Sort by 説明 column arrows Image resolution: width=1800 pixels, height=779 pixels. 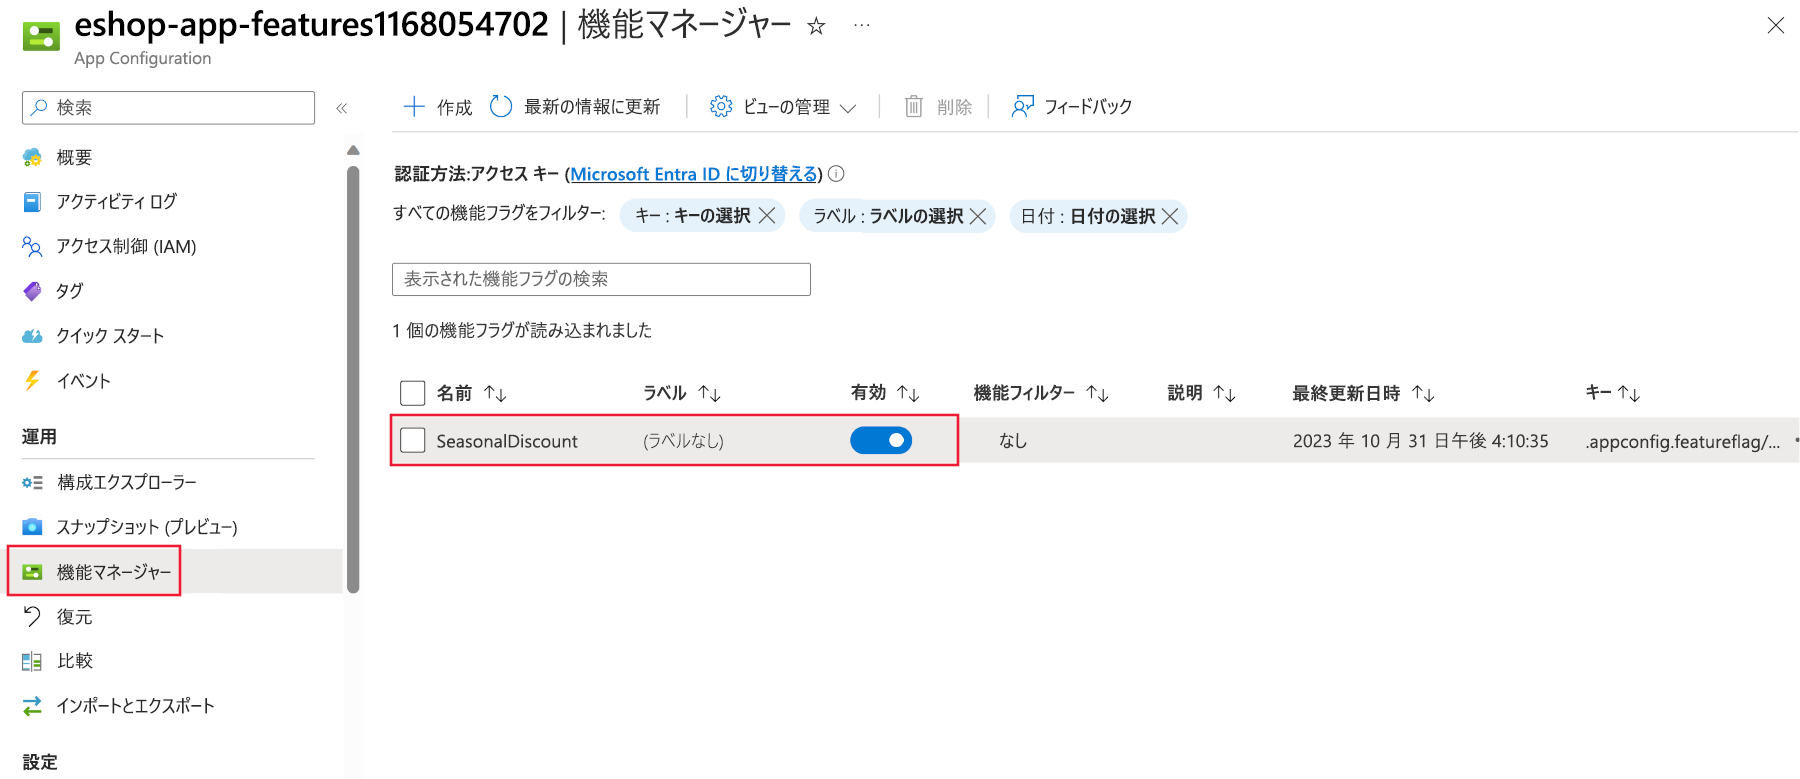1224,394
